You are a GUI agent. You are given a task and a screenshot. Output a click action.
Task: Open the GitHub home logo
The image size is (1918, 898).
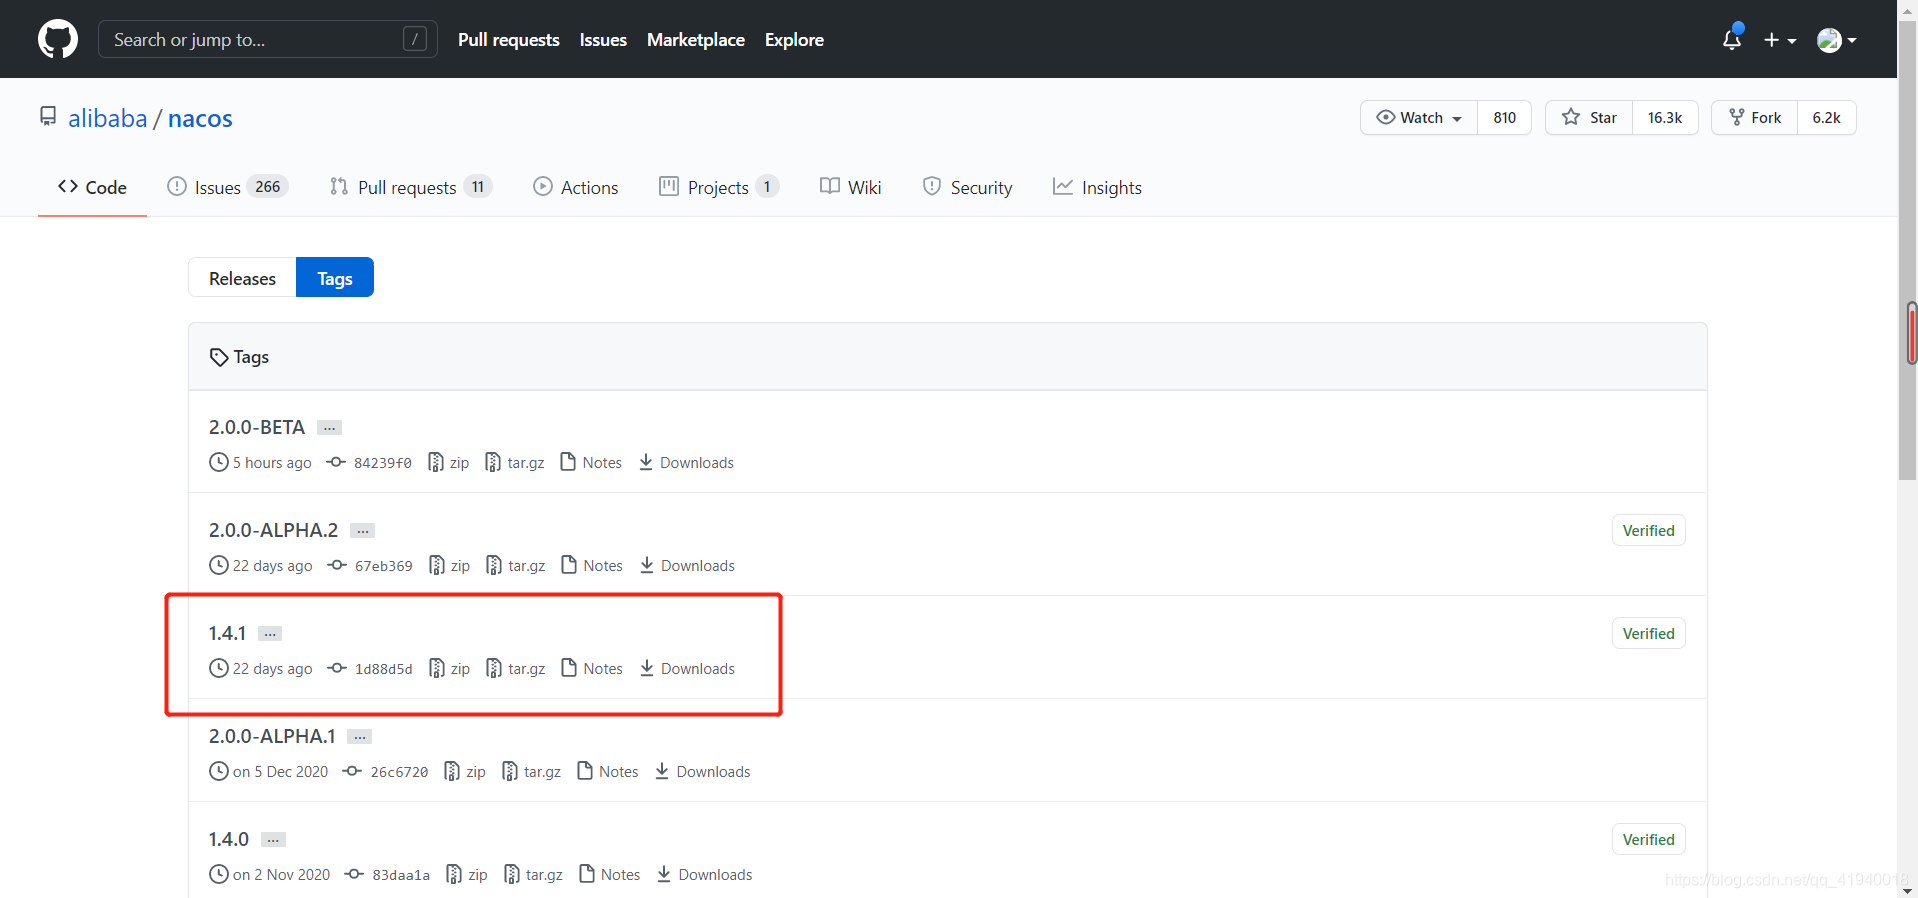click(58, 39)
